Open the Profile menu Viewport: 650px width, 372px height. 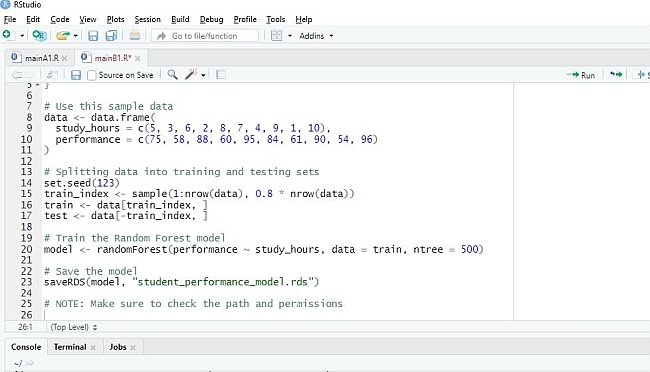[245, 19]
